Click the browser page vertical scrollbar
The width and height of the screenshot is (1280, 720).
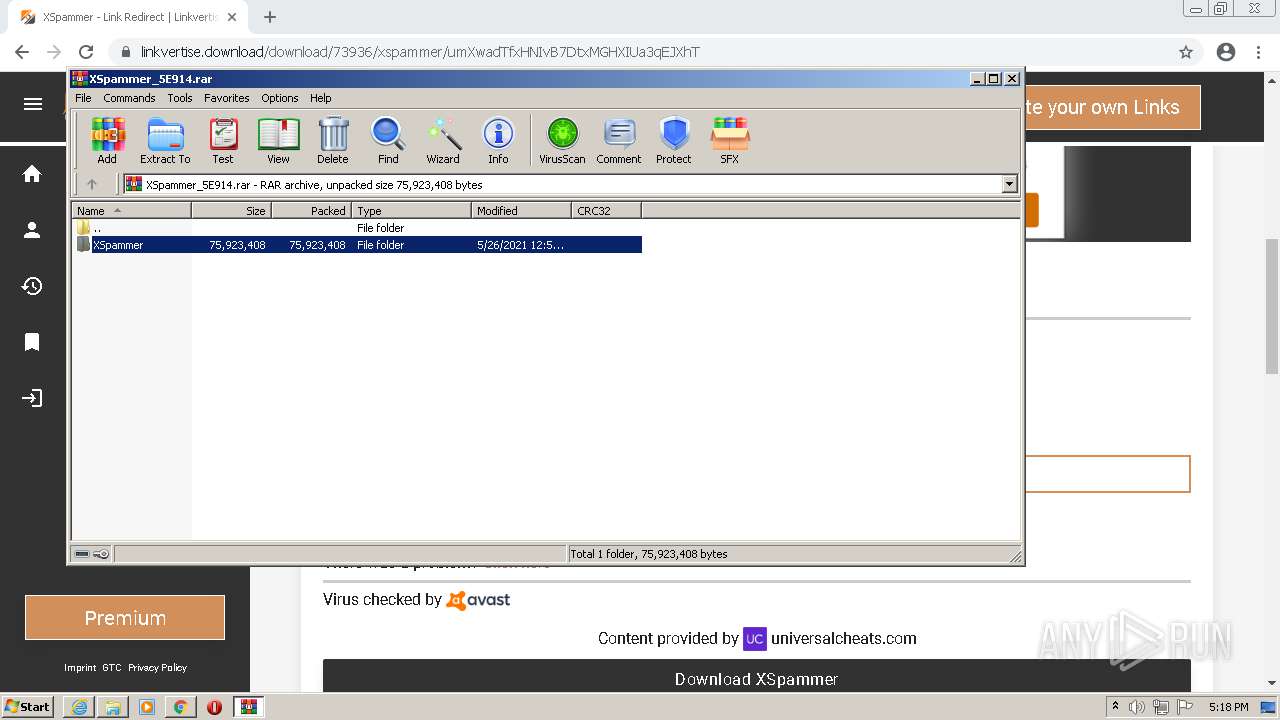click(x=1272, y=306)
